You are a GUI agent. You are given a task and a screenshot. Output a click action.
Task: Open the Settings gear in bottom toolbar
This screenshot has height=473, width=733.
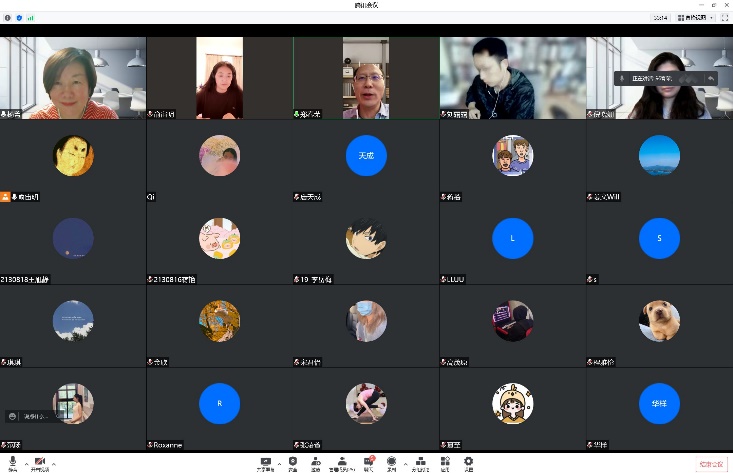coord(468,463)
